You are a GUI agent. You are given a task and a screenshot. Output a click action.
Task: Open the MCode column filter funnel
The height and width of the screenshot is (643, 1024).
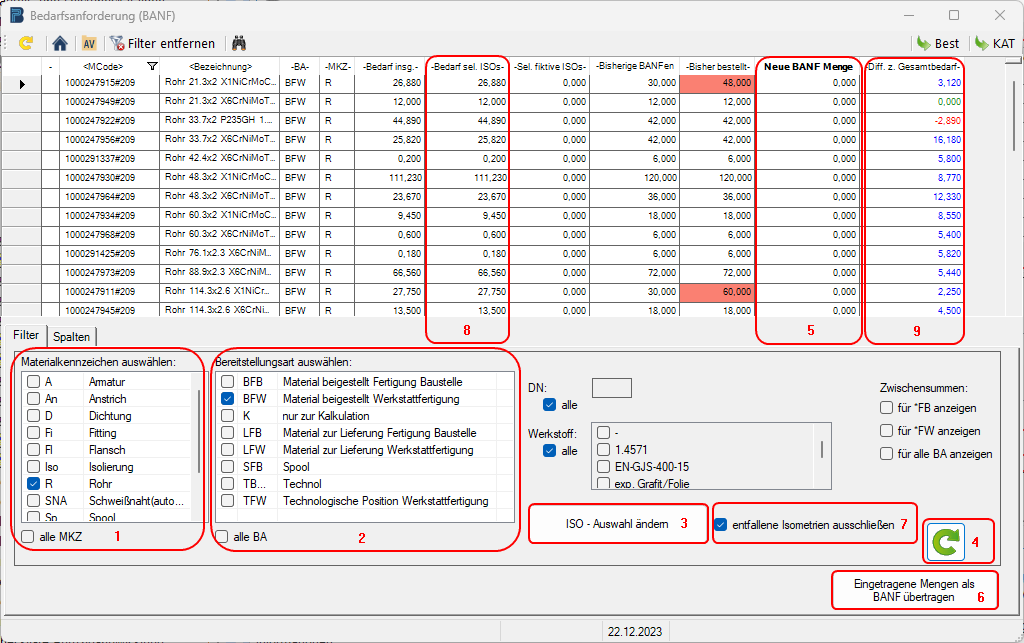152,66
